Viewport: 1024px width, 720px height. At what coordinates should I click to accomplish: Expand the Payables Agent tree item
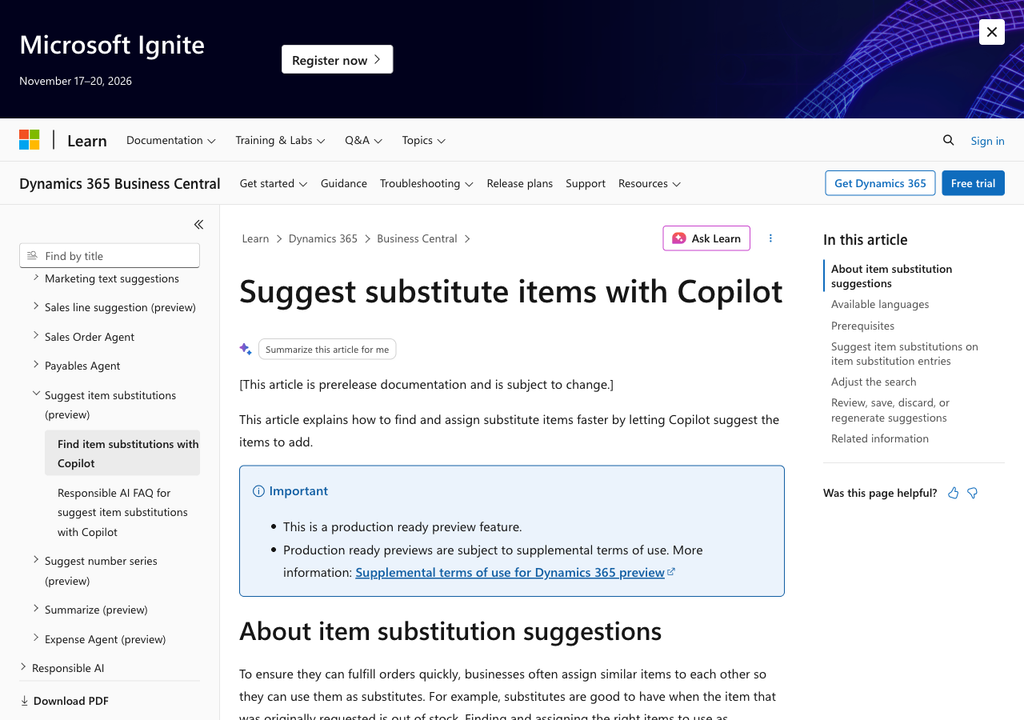(x=36, y=365)
